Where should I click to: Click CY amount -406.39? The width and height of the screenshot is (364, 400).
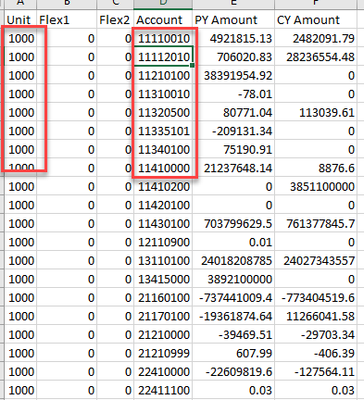pos(315,353)
